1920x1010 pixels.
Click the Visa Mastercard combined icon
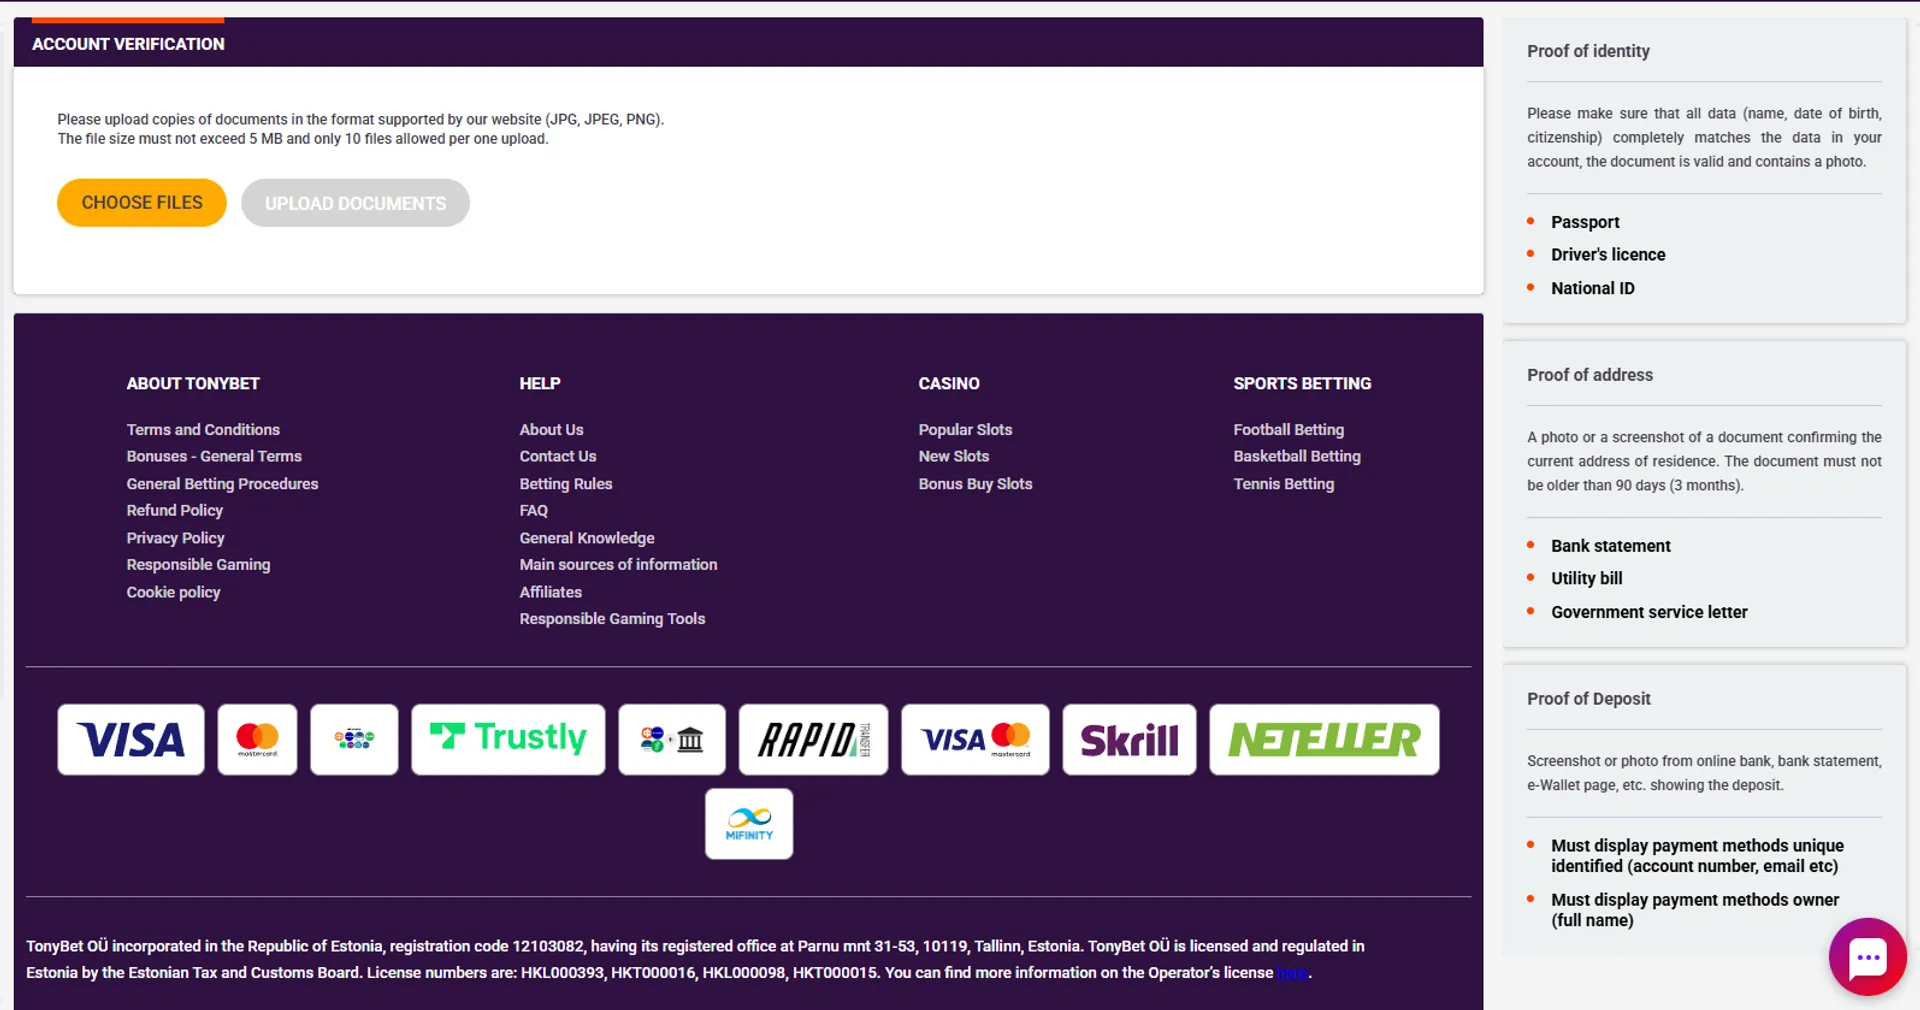[x=975, y=740]
